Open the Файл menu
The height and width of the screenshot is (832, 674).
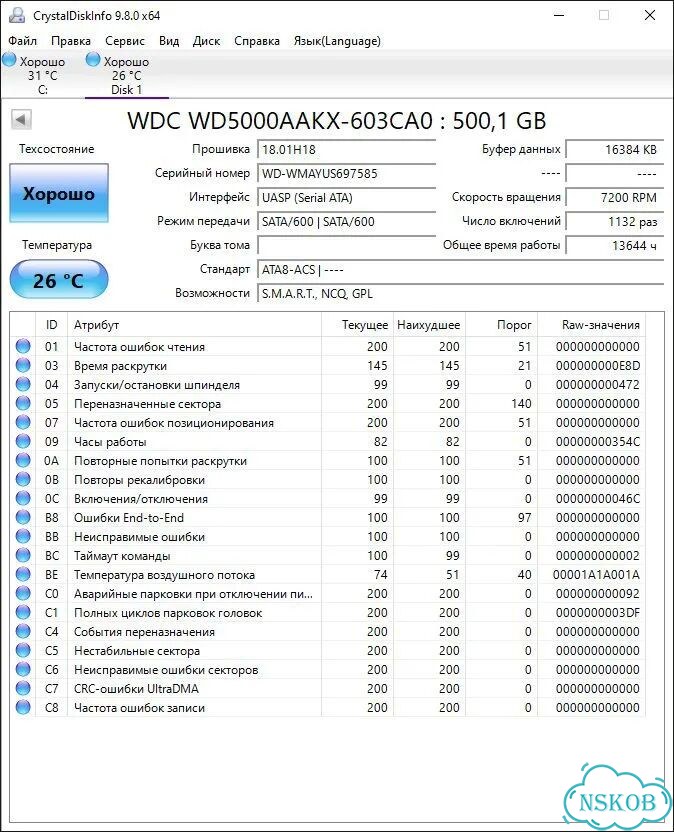click(22, 41)
